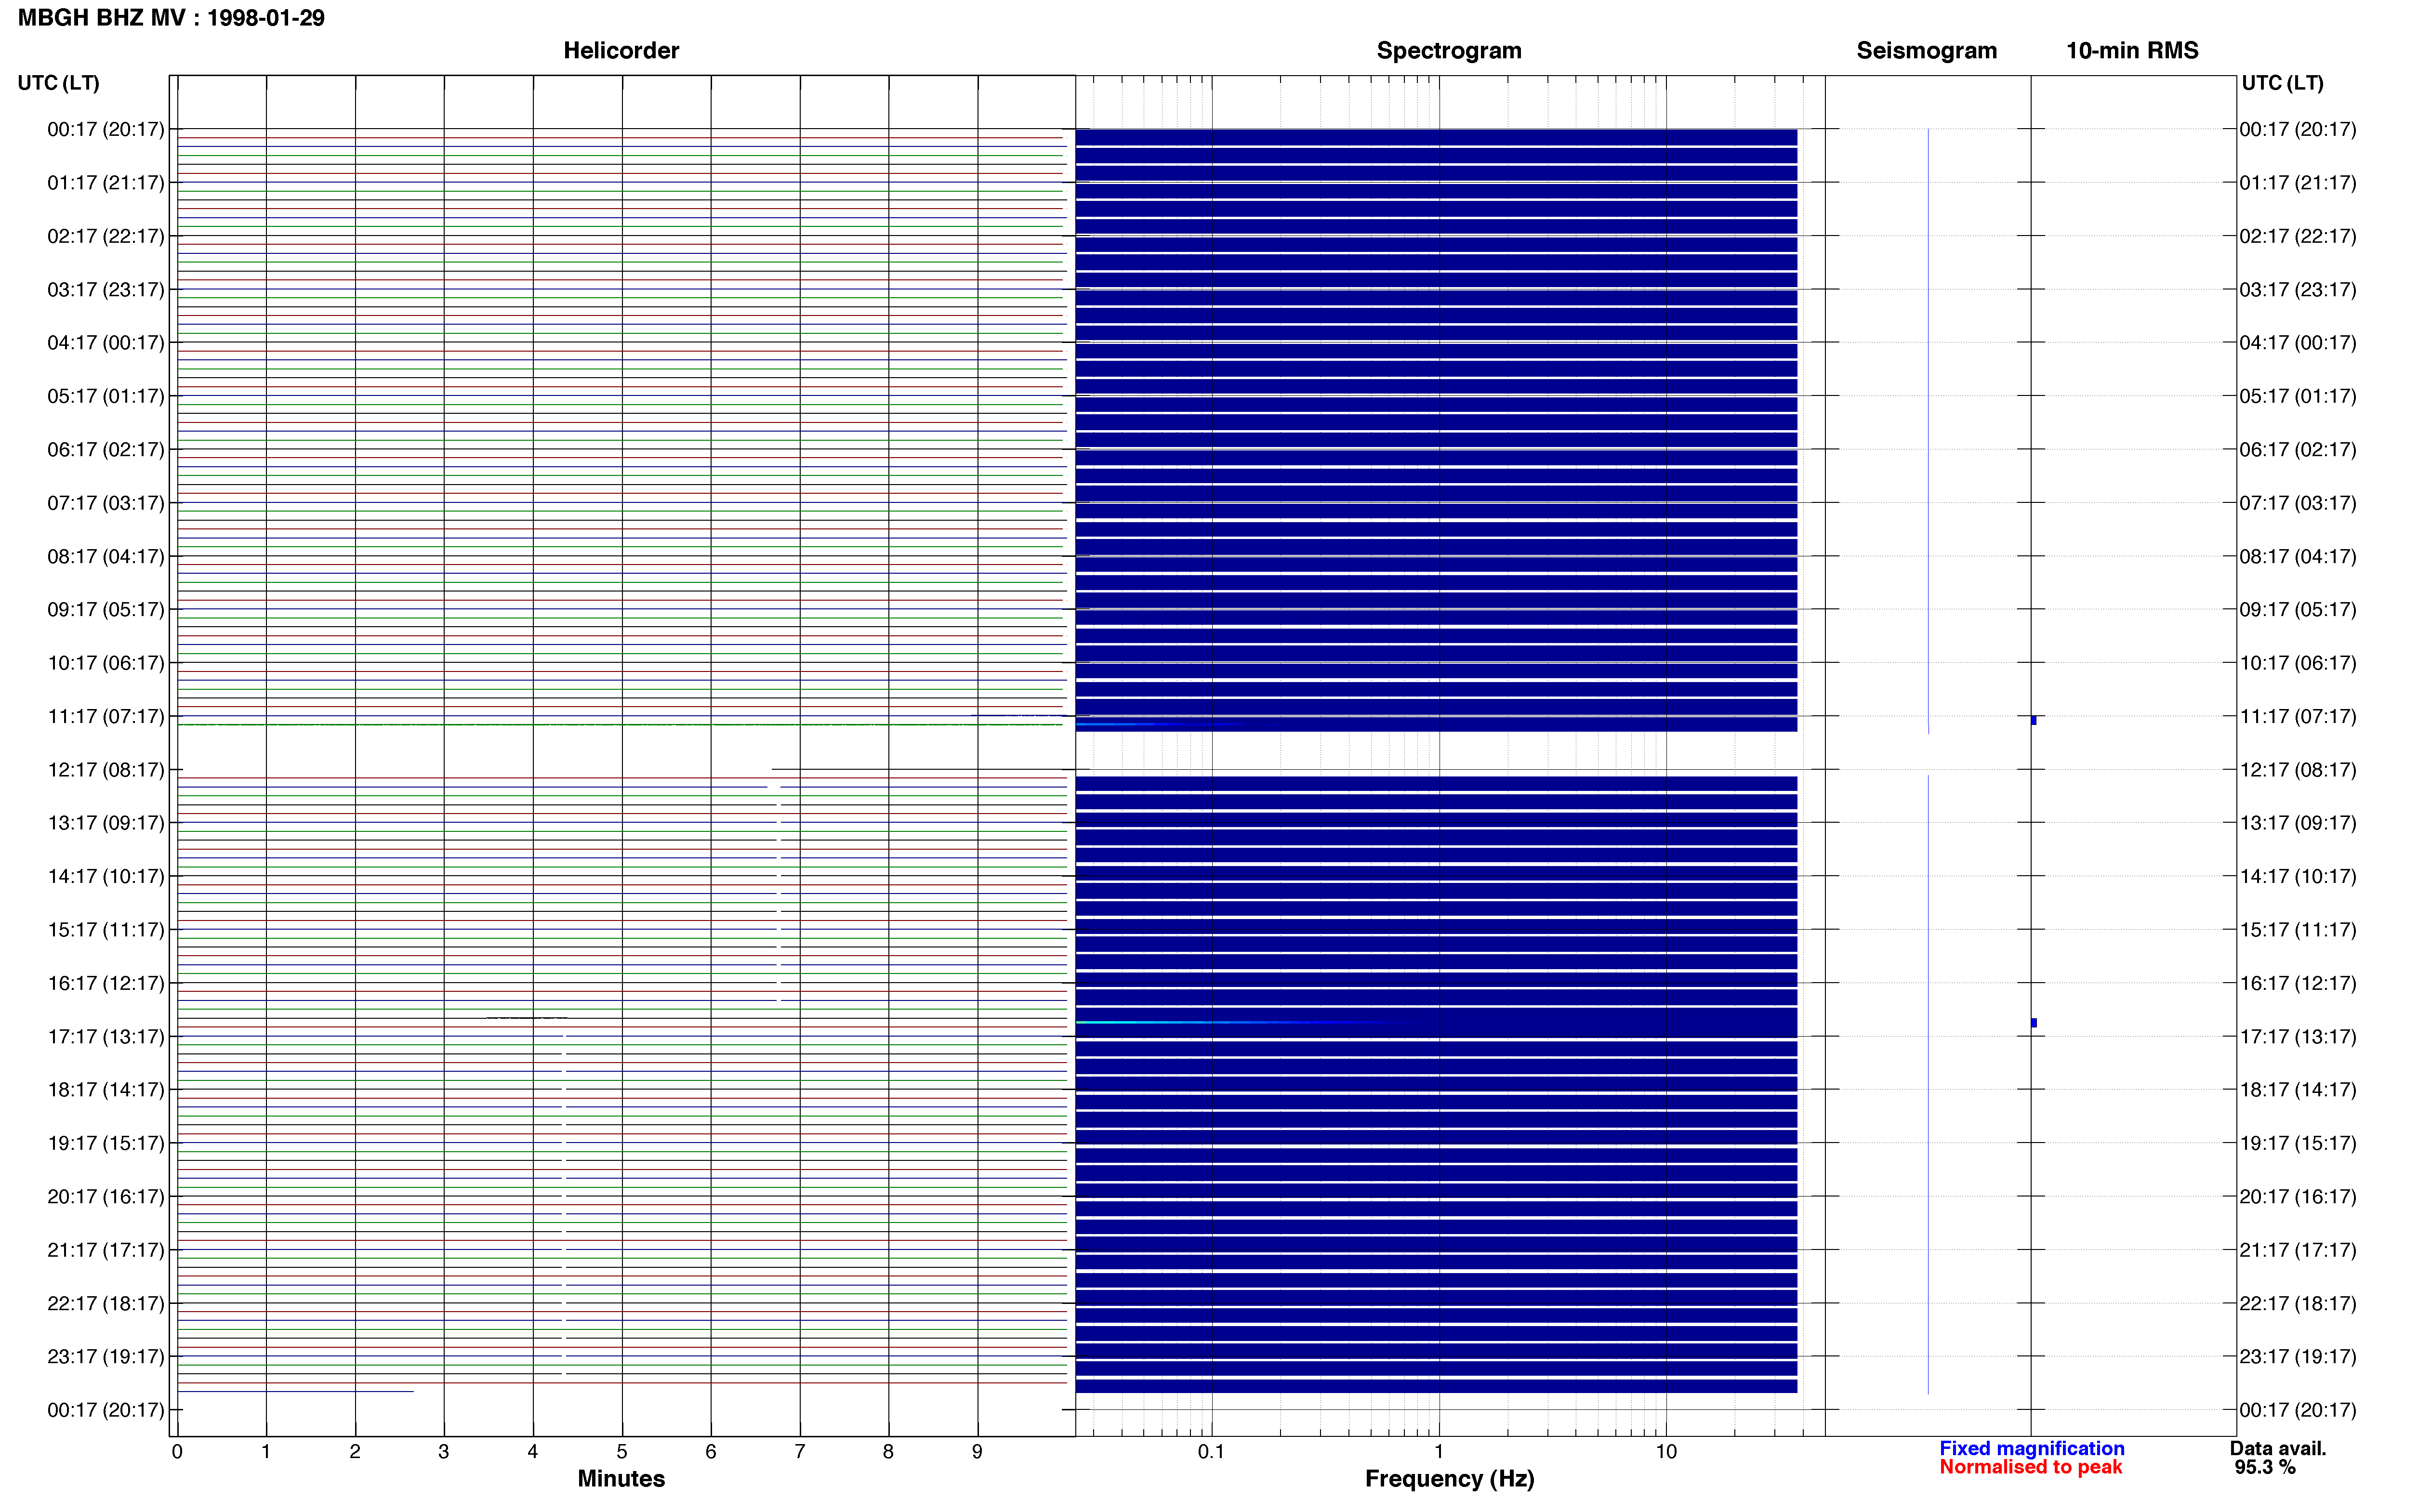
Task: Click the red Normalised to peak legend text
Action: click(2030, 1468)
